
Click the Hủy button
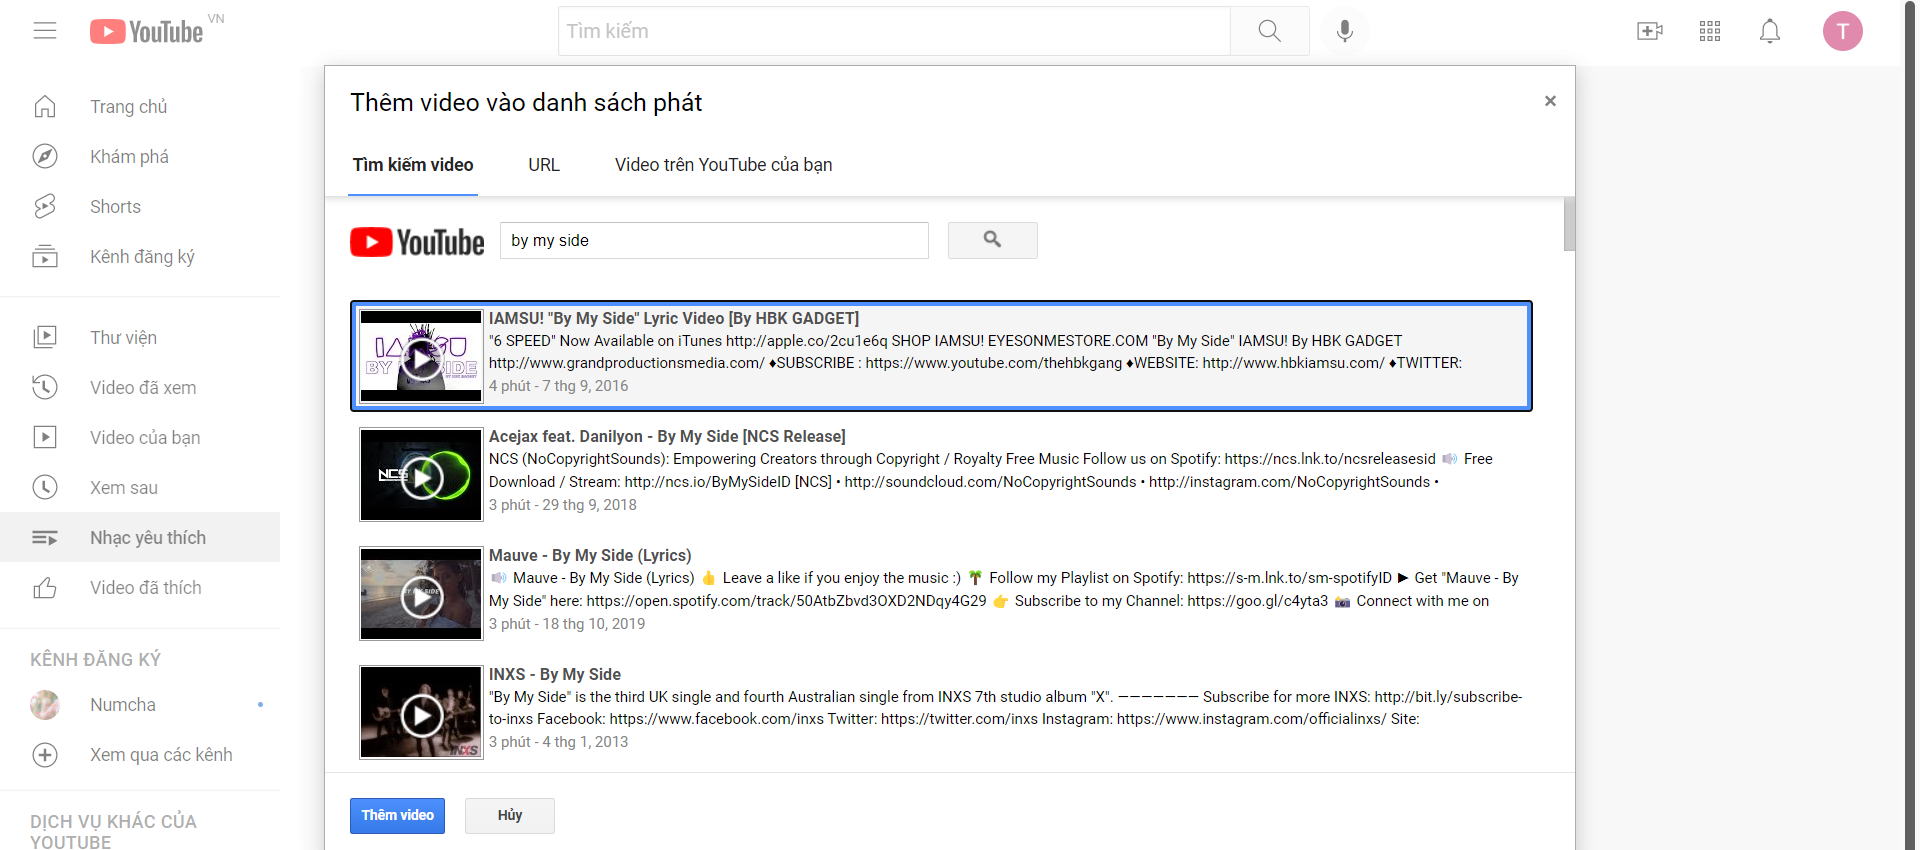click(x=509, y=815)
